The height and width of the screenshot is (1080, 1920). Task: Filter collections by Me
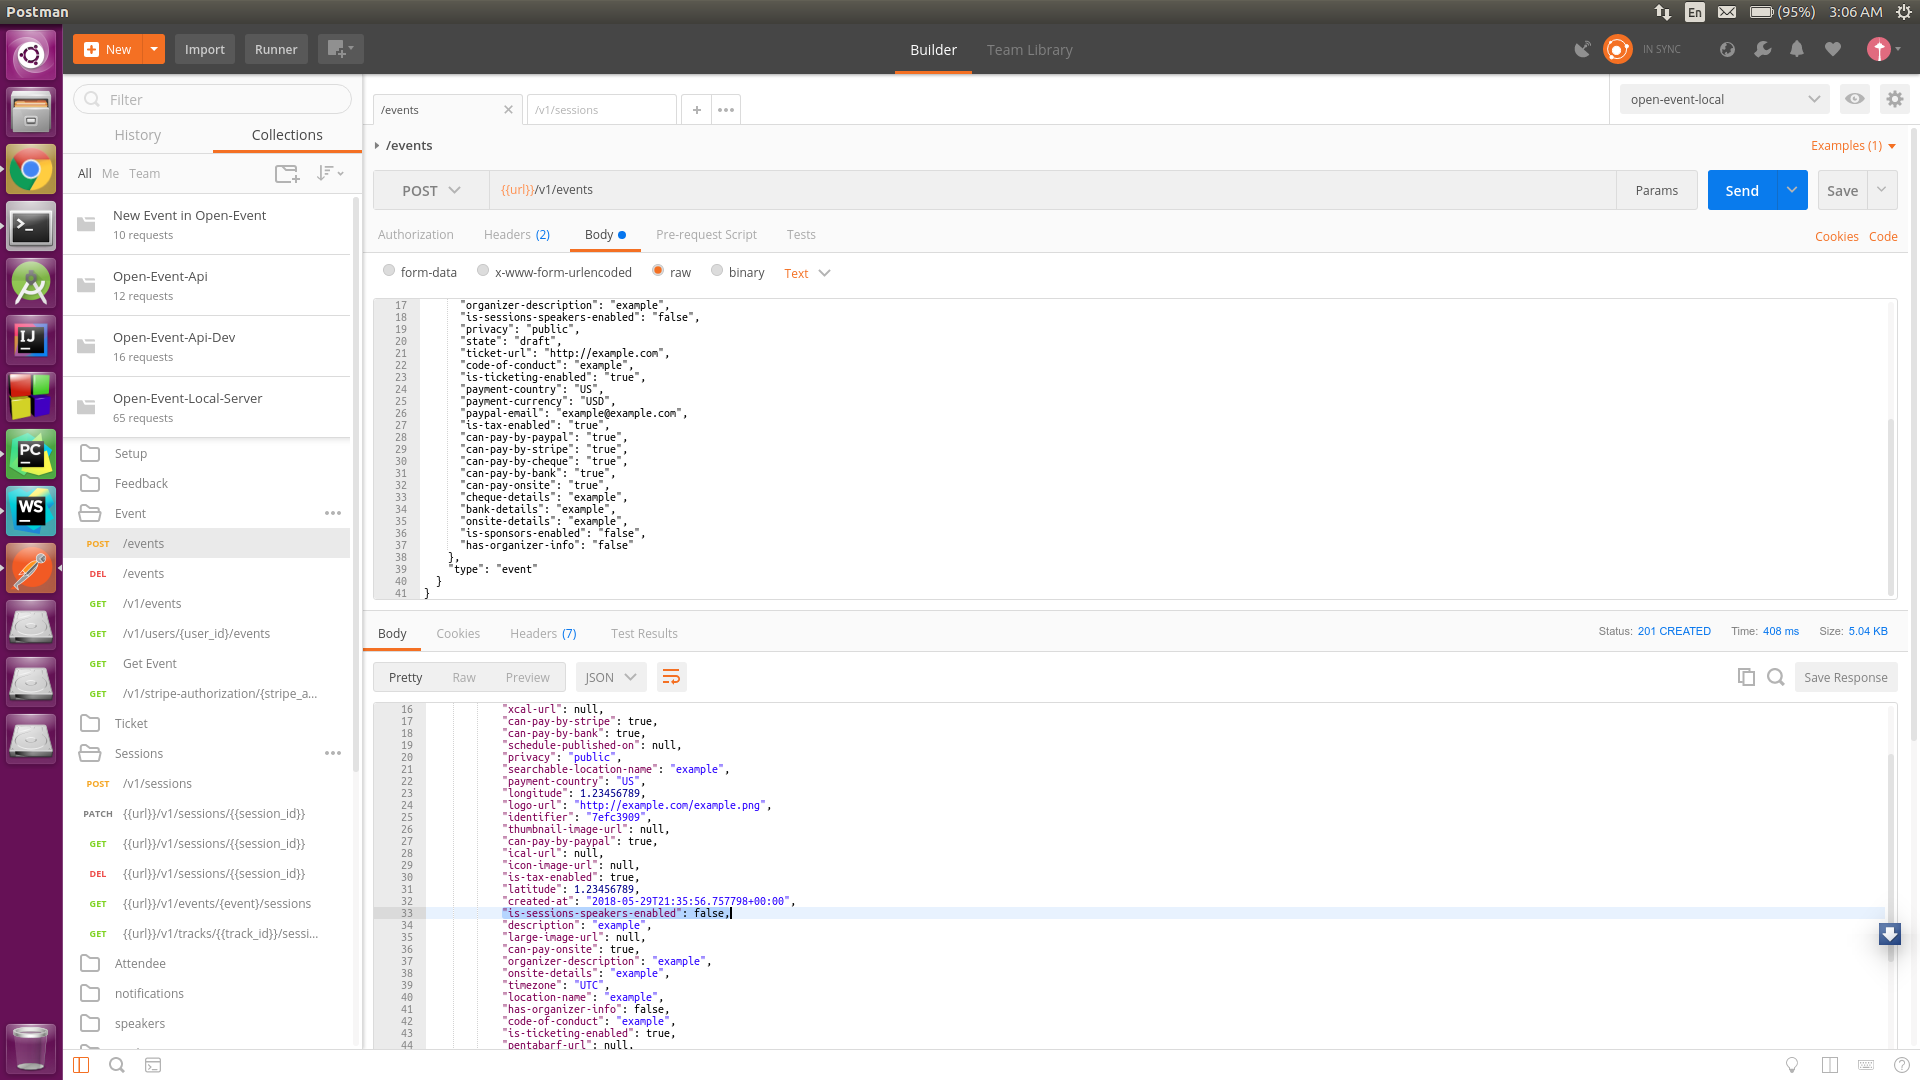pyautogui.click(x=110, y=173)
